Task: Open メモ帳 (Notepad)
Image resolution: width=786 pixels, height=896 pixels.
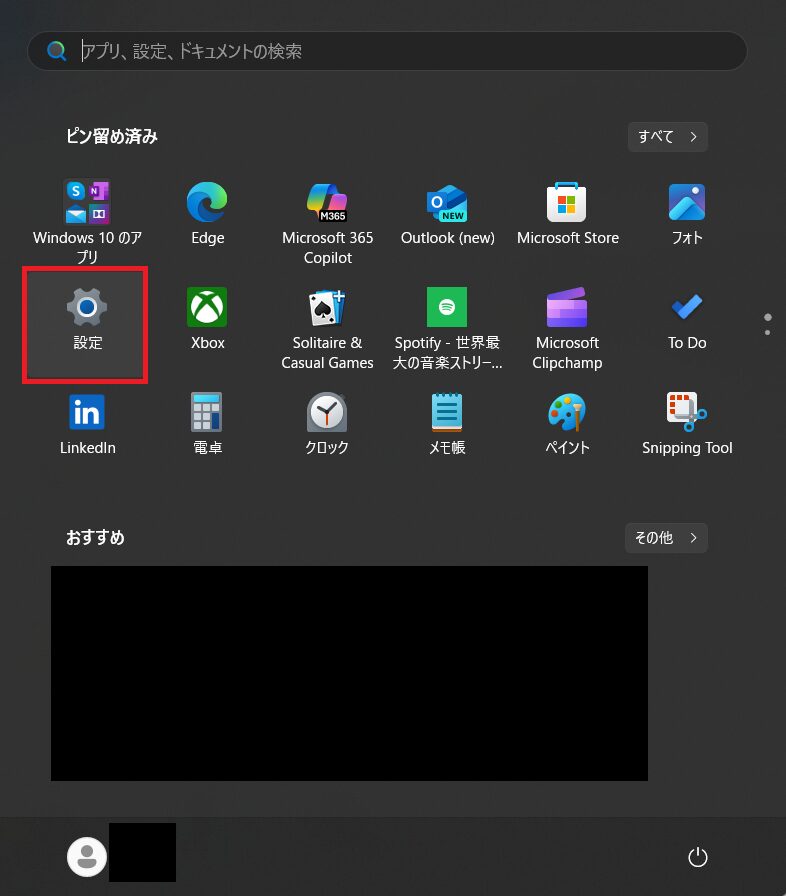Action: 447,423
